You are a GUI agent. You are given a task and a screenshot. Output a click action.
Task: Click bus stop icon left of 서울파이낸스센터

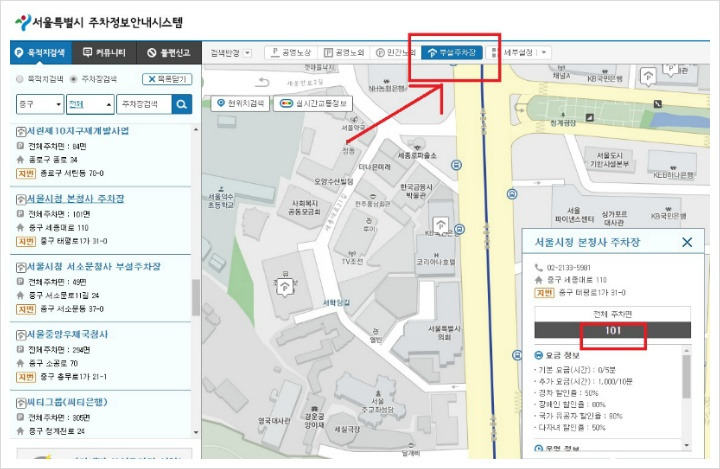click(x=512, y=194)
